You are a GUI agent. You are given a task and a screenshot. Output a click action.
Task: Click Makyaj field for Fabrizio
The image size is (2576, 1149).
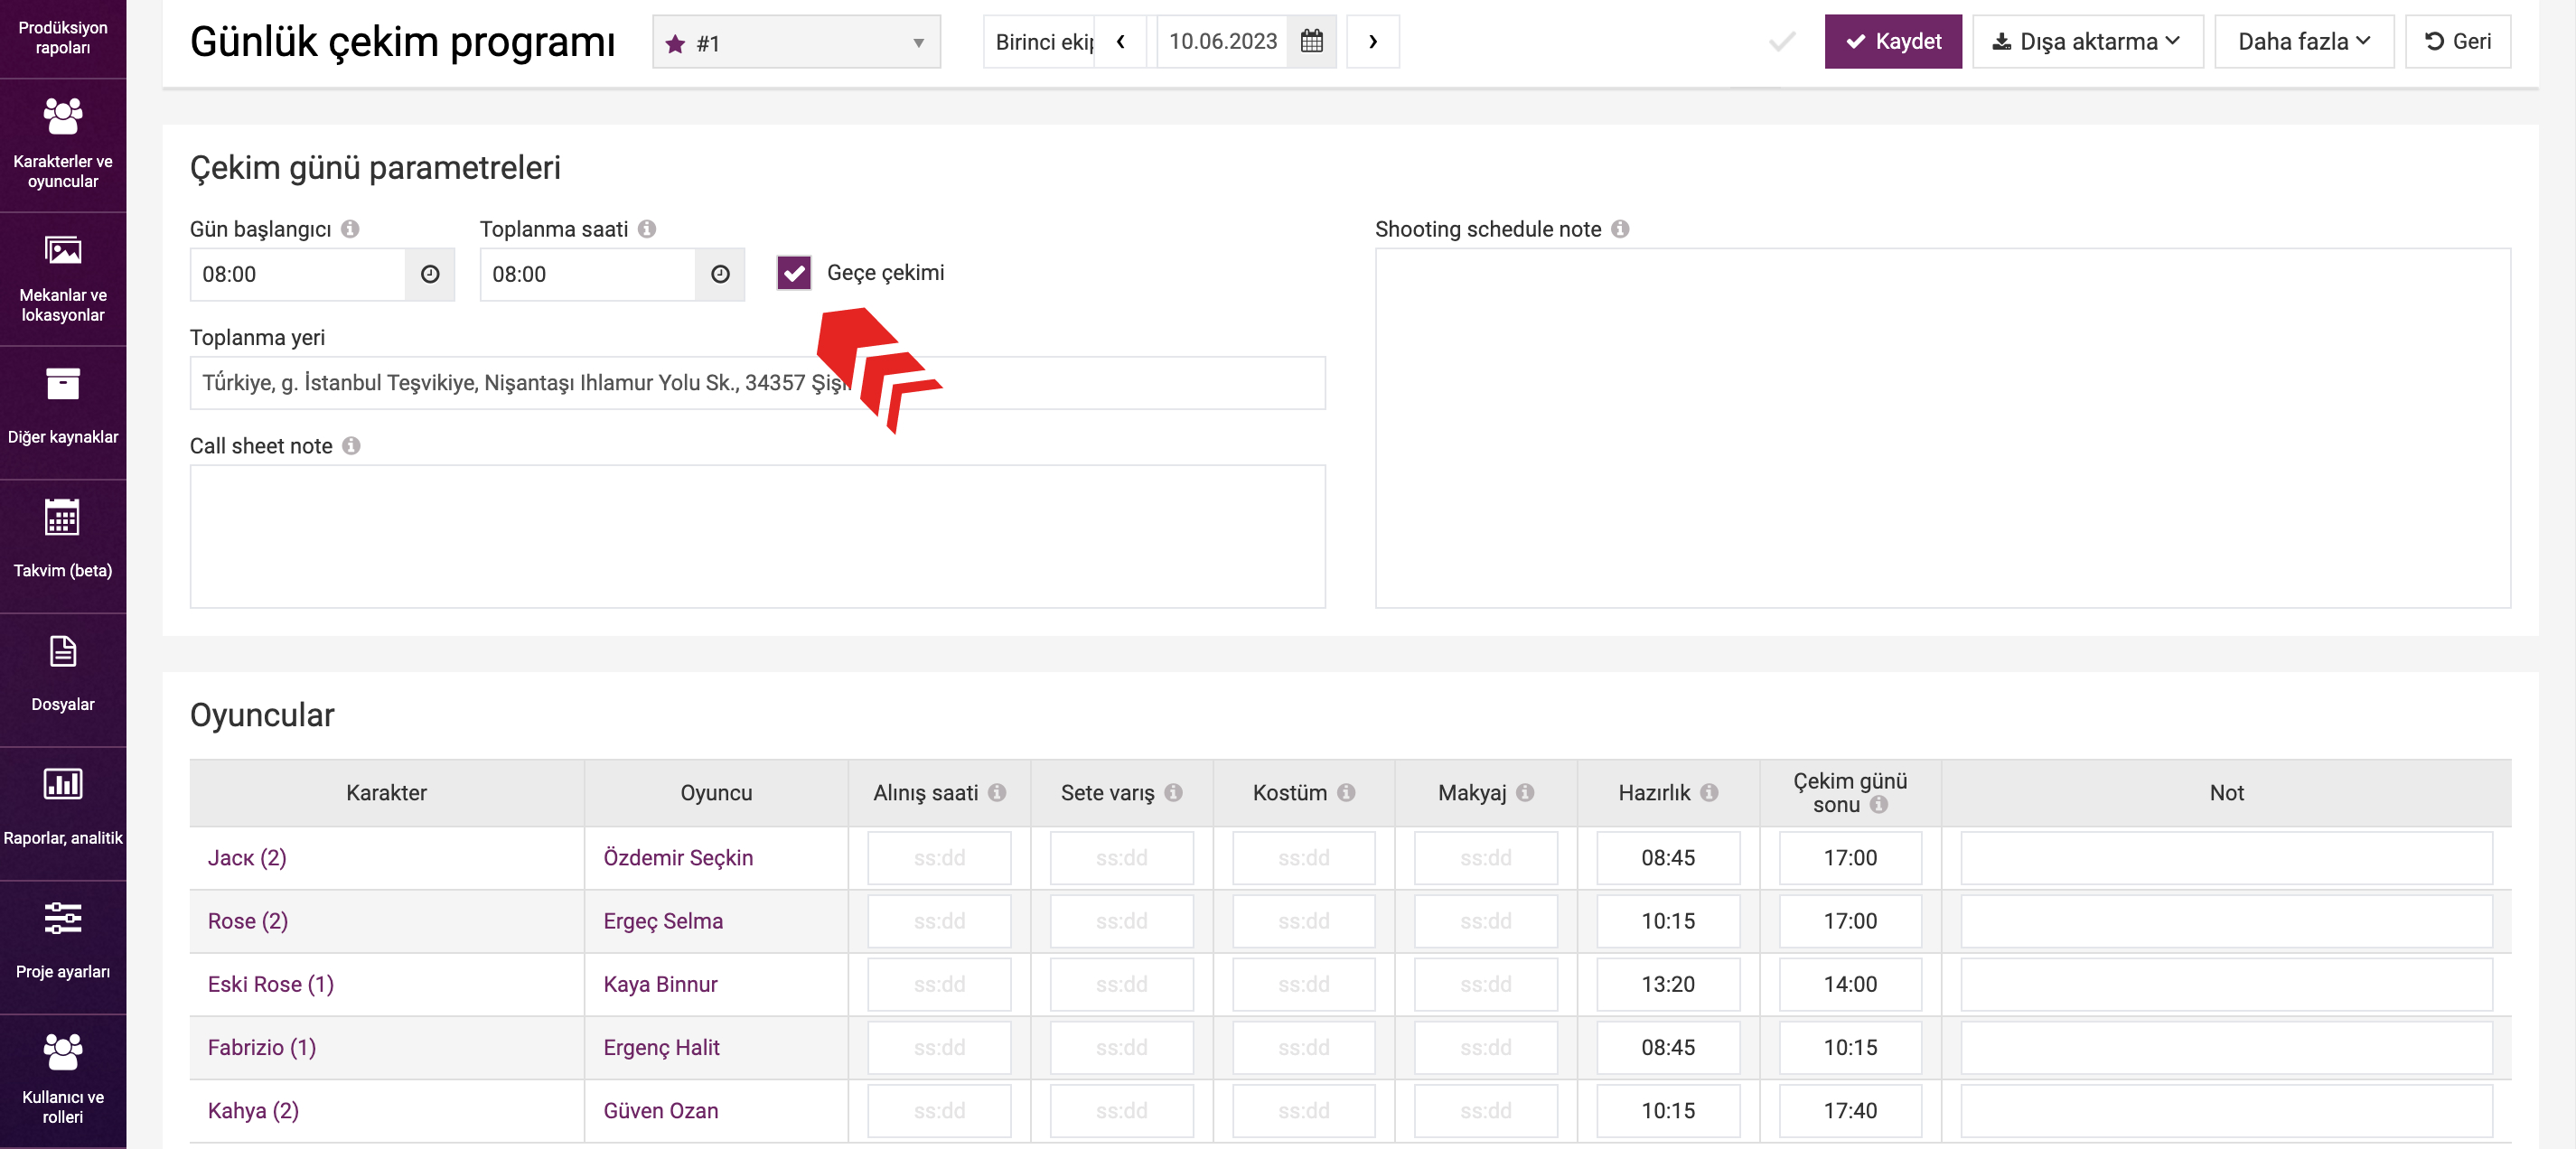coord(1485,1046)
